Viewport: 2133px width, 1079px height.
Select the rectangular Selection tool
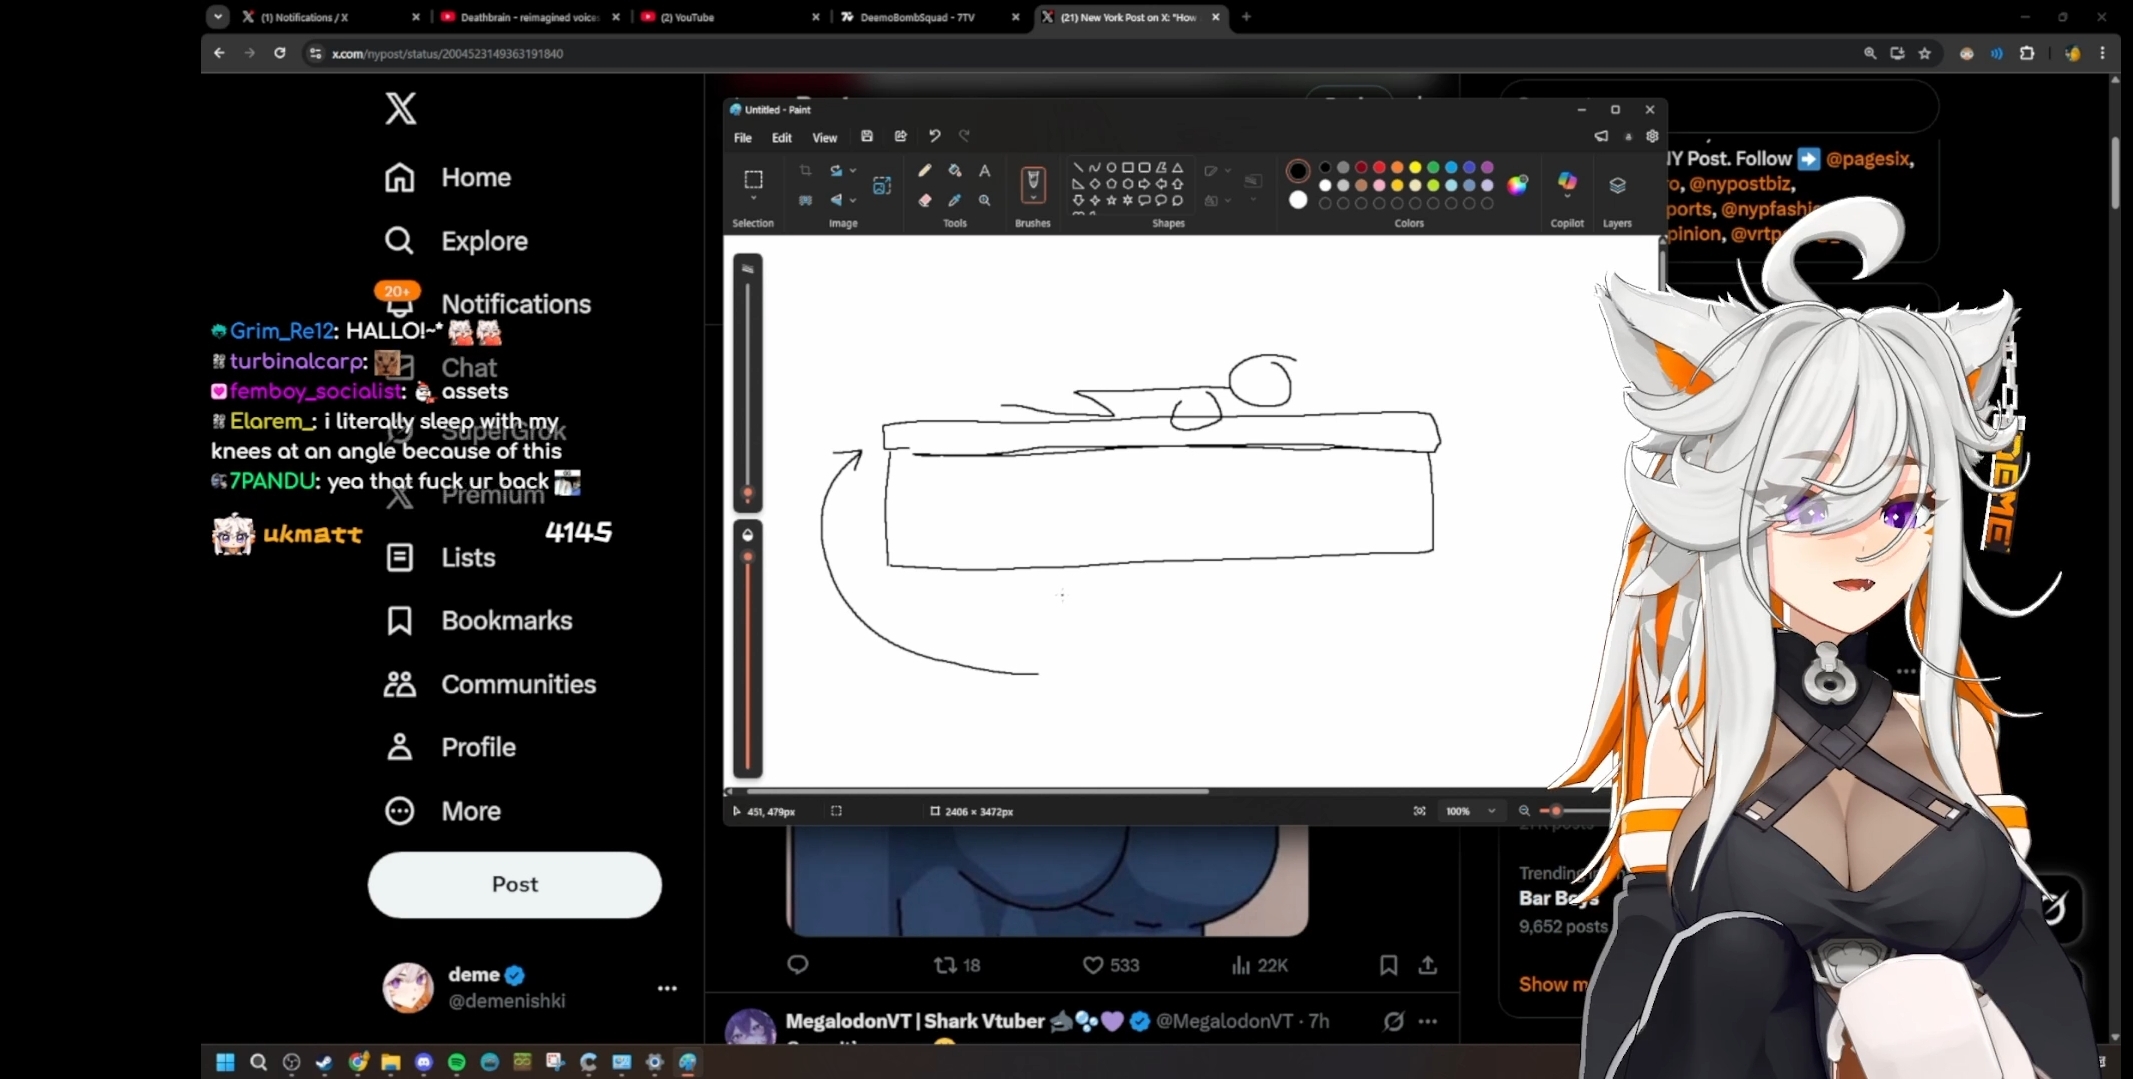pos(753,179)
